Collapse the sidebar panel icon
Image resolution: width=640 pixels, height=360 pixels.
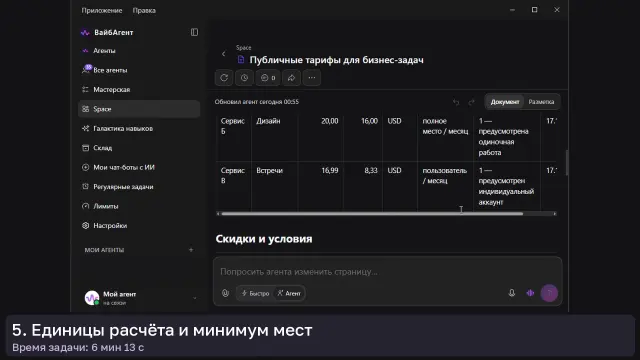194,32
